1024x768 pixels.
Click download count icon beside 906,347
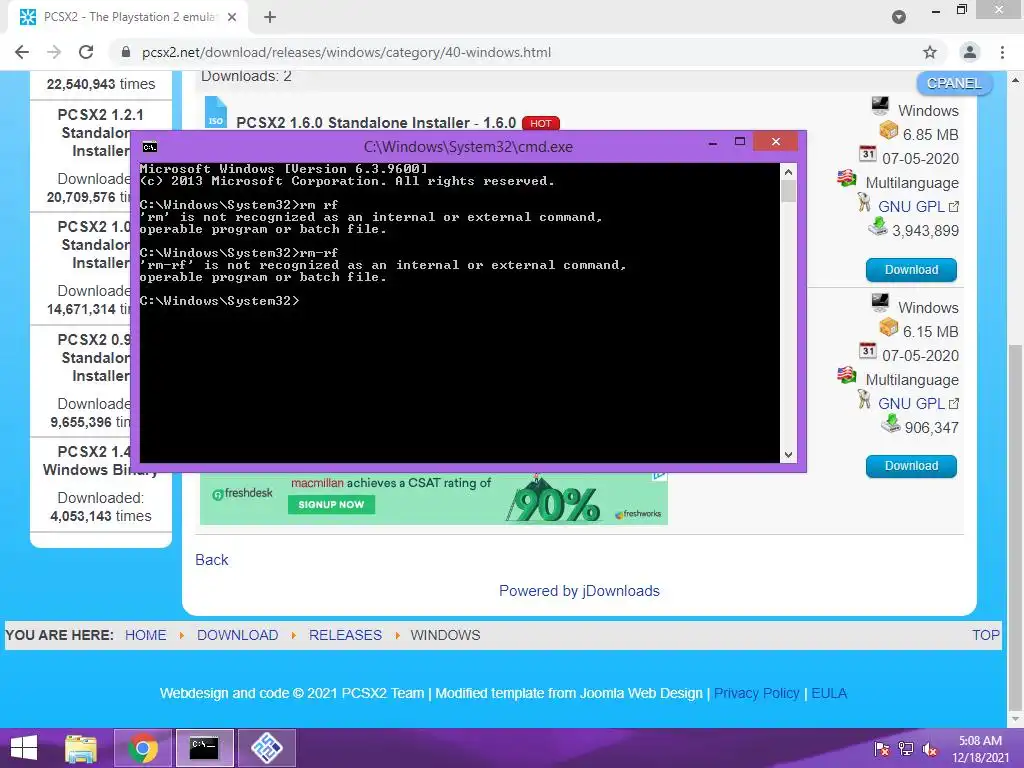click(891, 424)
